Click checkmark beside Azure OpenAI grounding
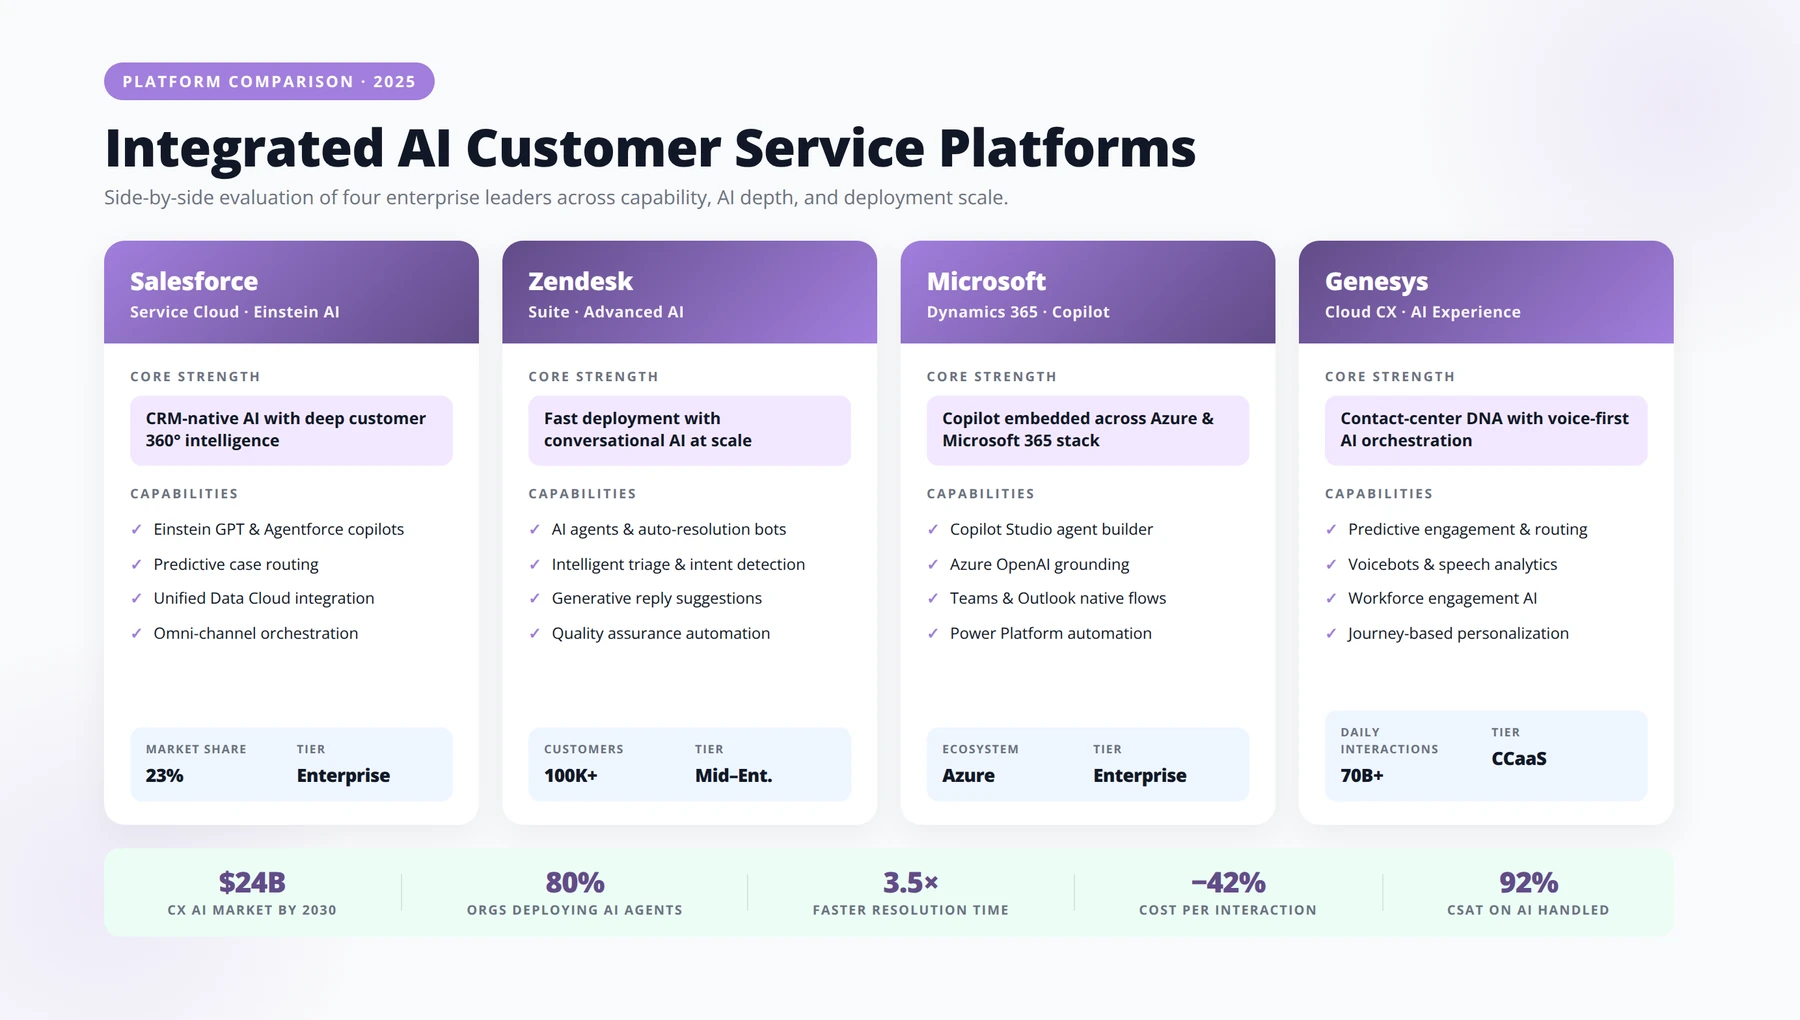1800x1020 pixels. coord(933,564)
